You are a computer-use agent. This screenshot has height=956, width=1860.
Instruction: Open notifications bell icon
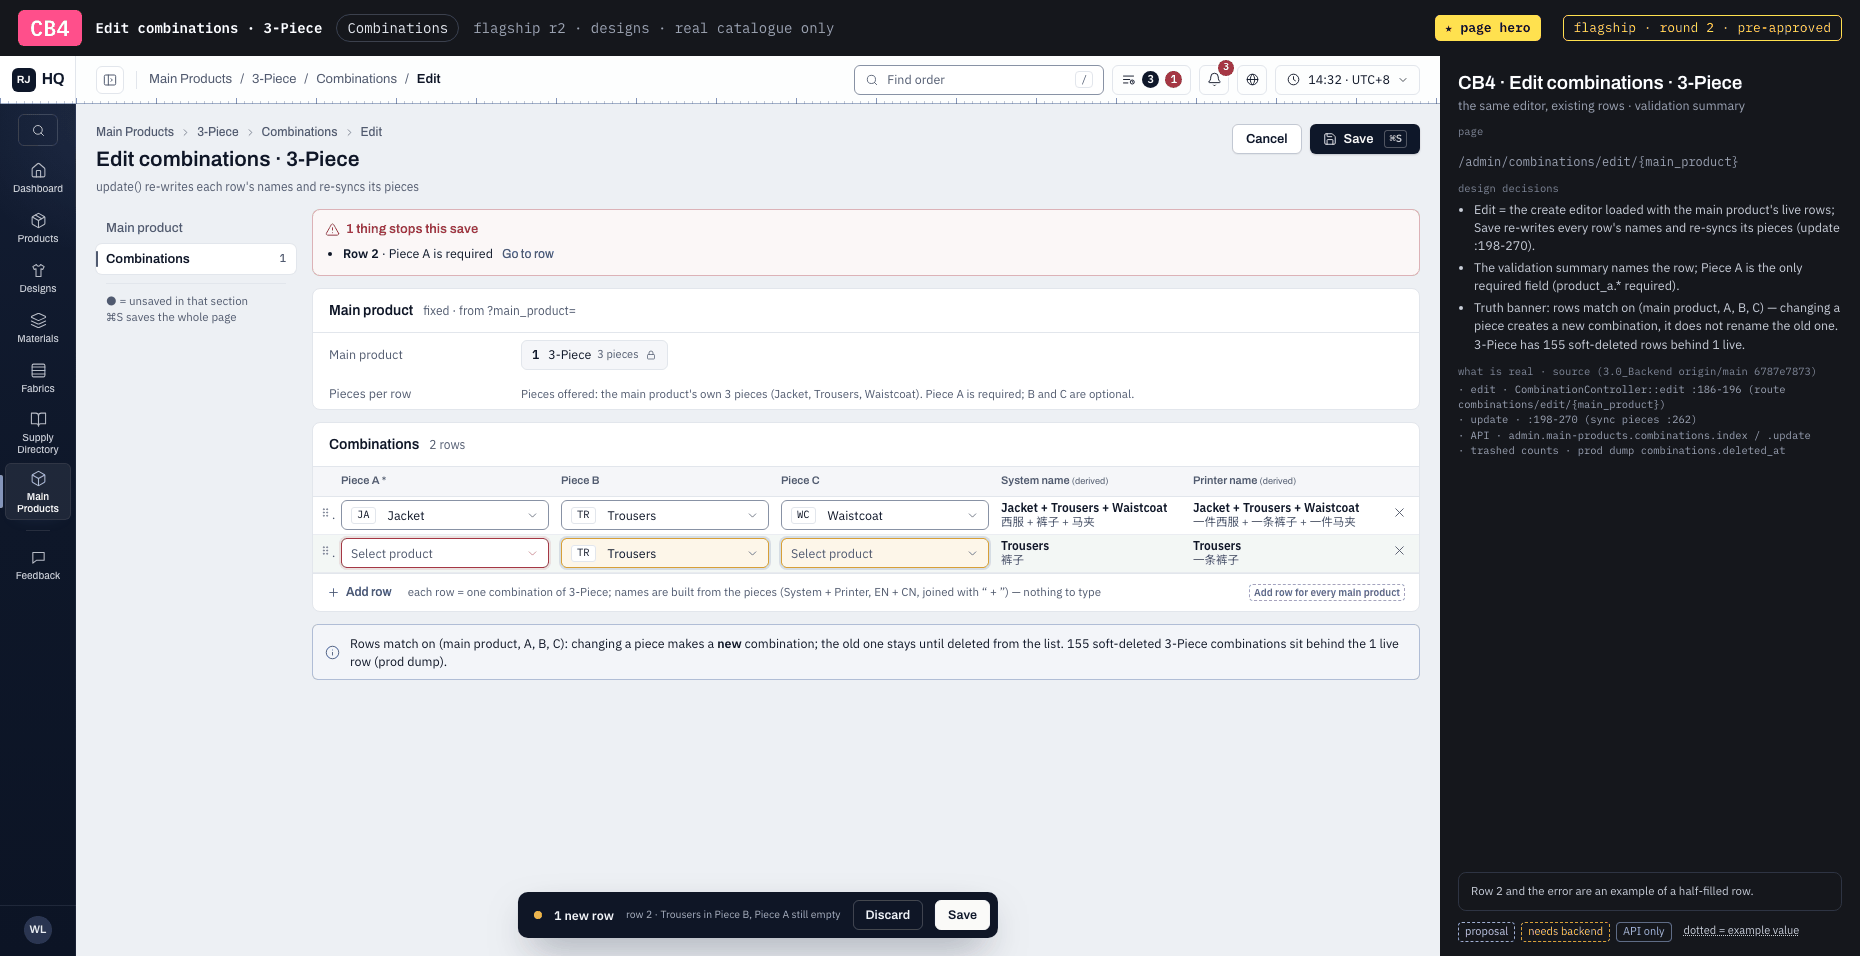(x=1214, y=79)
